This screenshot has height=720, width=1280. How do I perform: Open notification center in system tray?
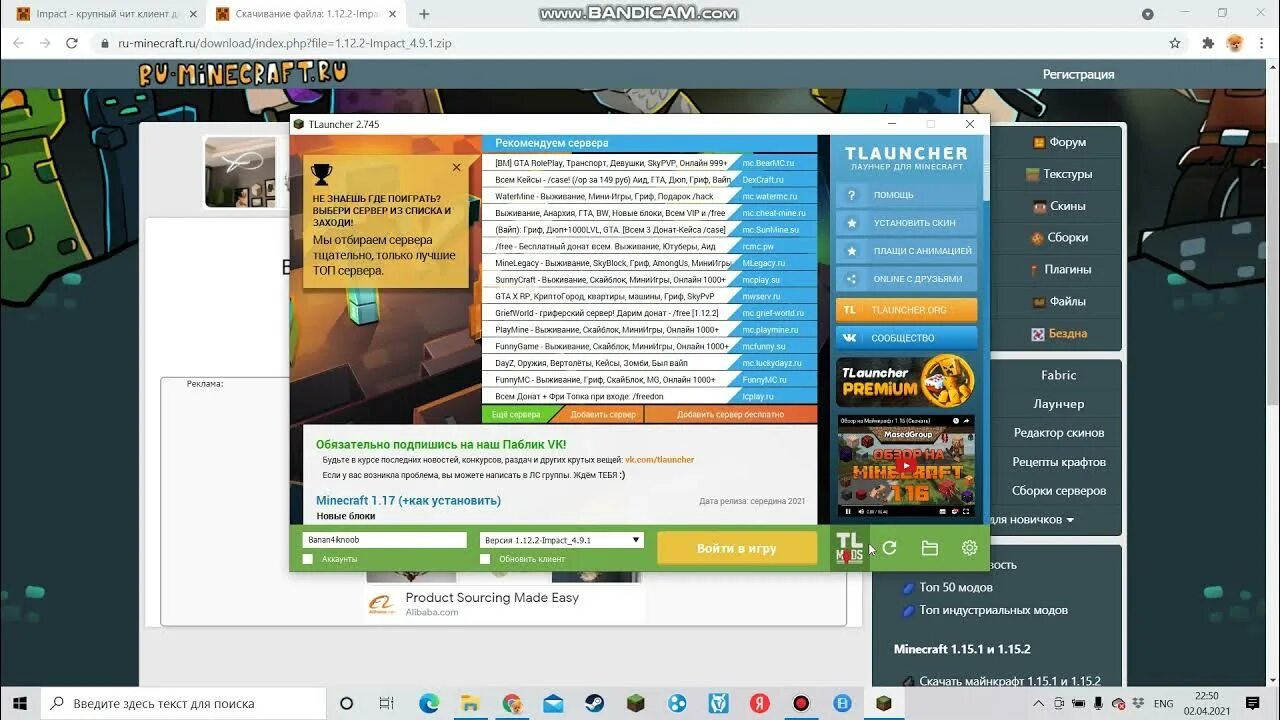click(x=1254, y=703)
